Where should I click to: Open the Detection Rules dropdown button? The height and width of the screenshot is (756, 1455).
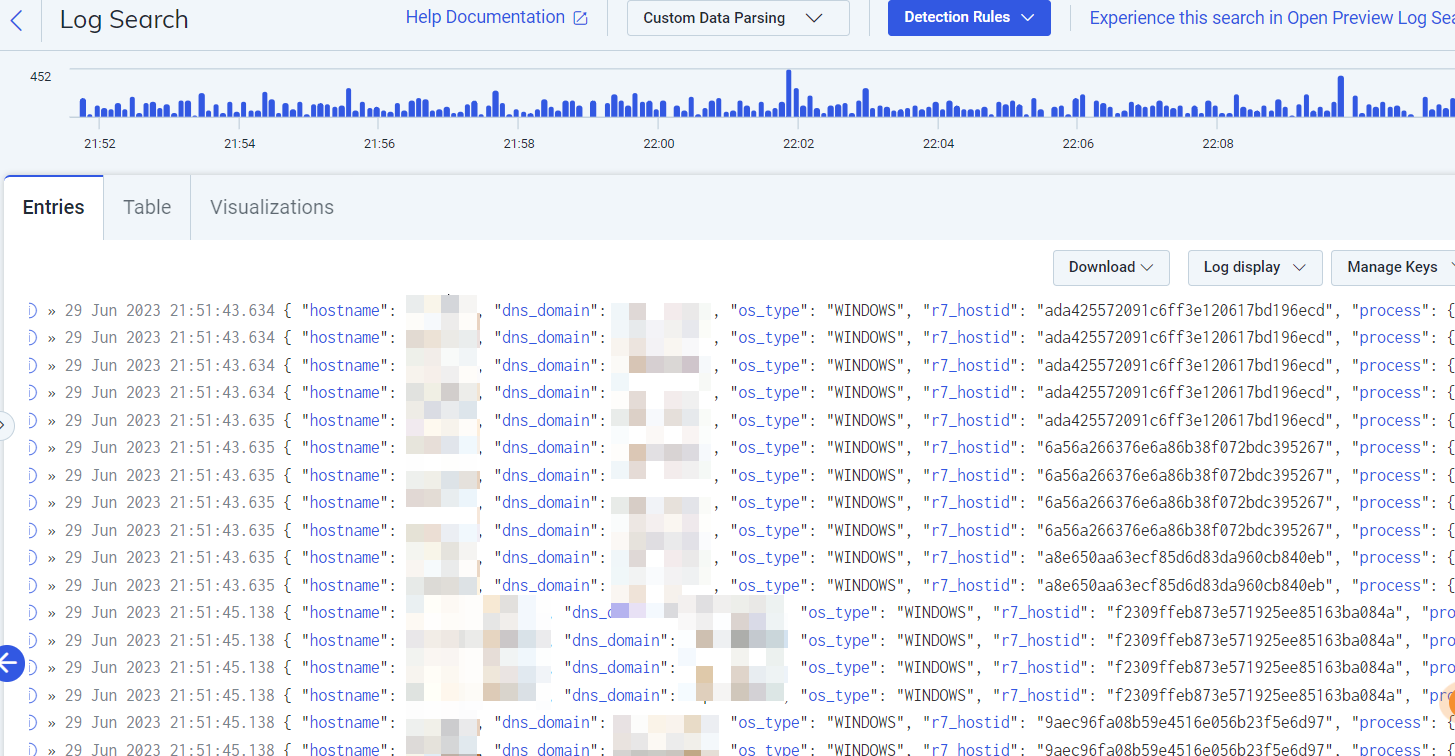click(969, 17)
